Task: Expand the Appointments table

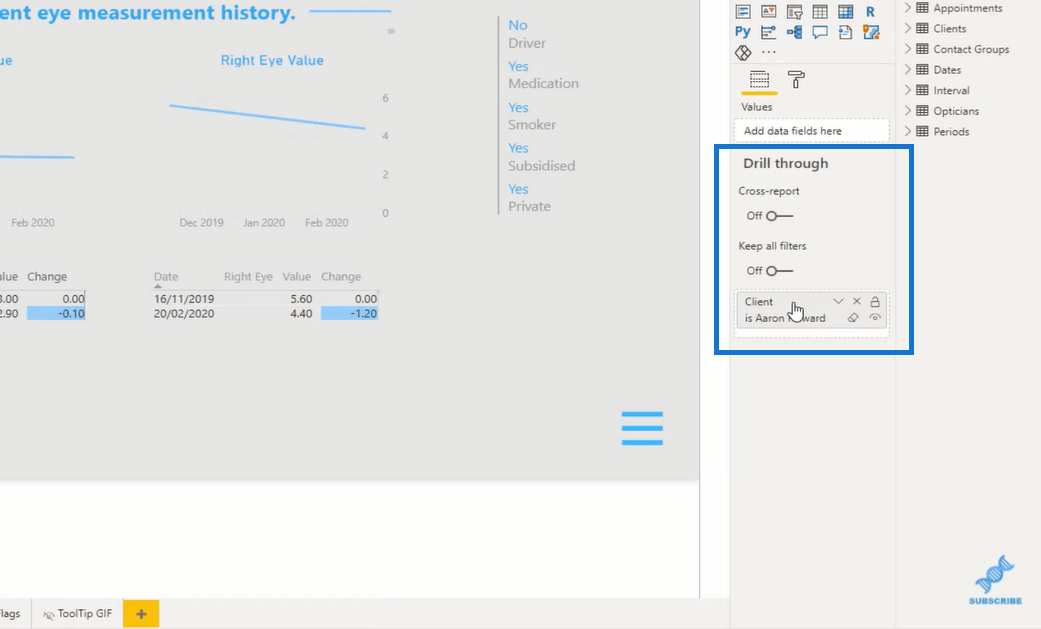Action: [908, 8]
